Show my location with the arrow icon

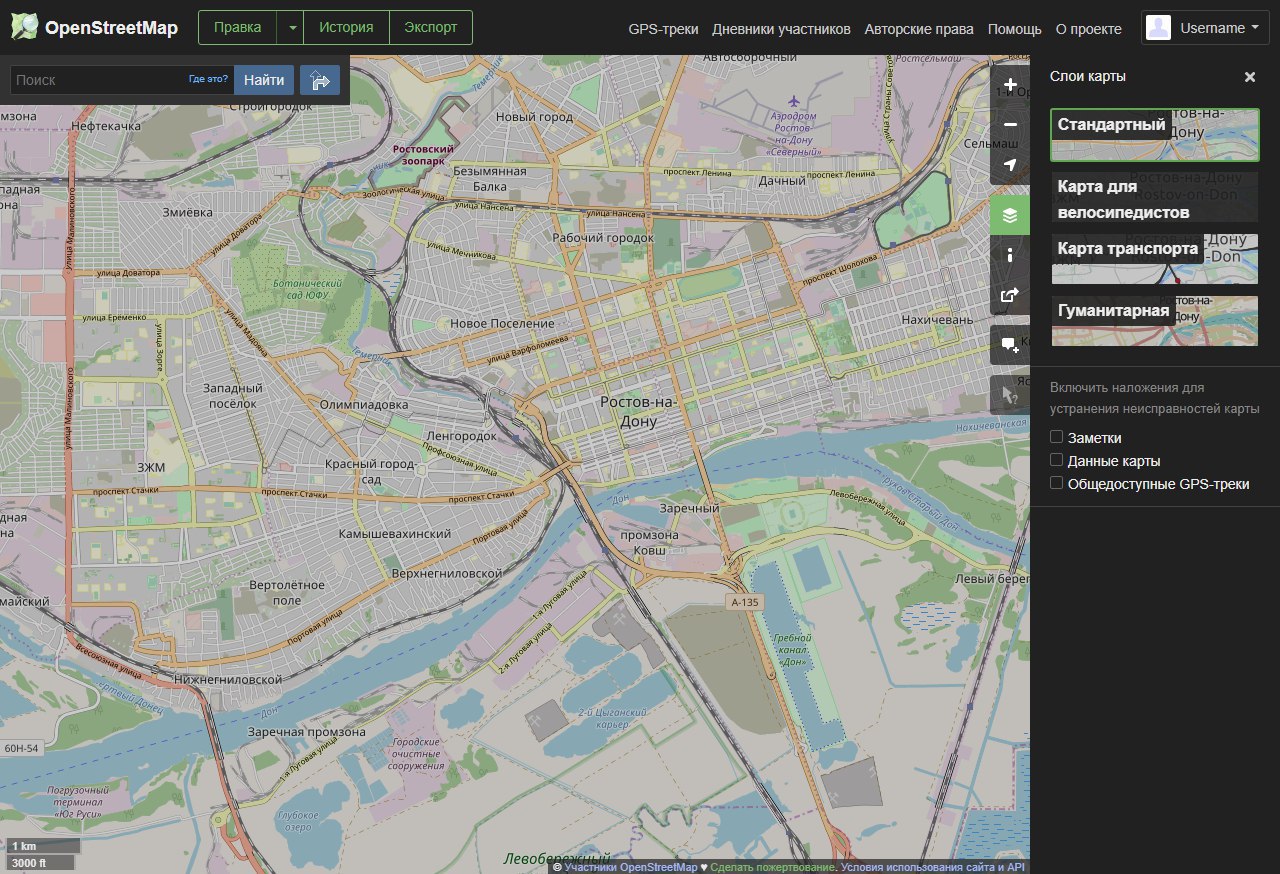coord(1010,165)
